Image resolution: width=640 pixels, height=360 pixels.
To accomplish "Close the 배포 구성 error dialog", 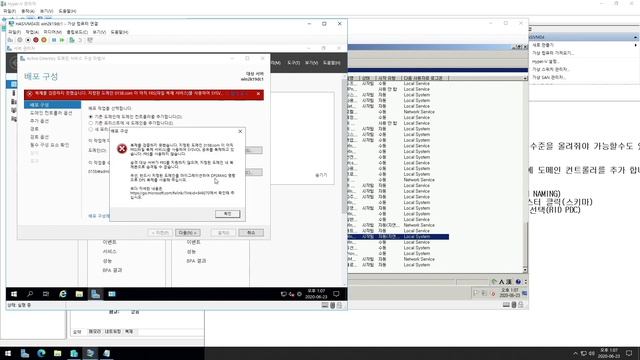I will click(240, 131).
